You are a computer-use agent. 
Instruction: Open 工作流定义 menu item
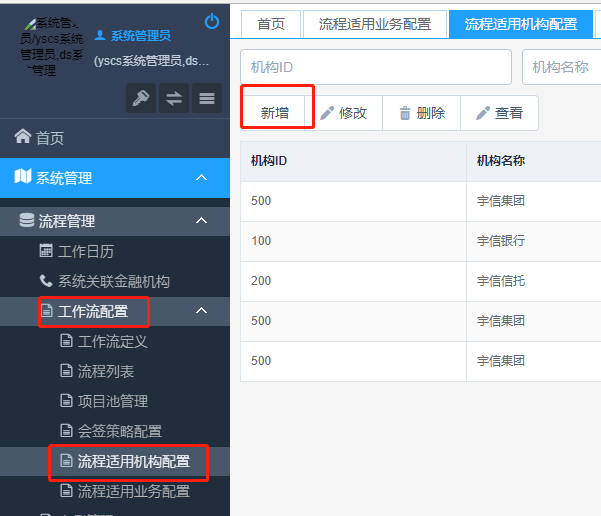click(115, 341)
